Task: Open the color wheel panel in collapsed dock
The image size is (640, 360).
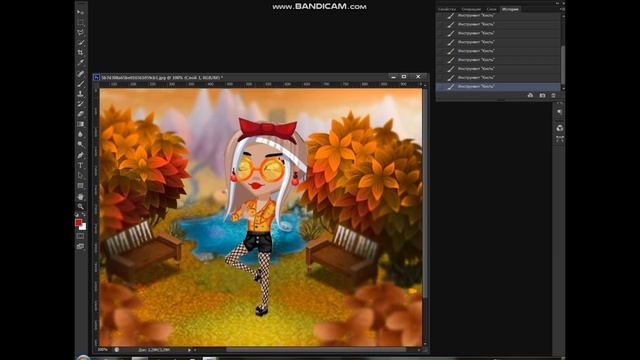Action: click(560, 128)
